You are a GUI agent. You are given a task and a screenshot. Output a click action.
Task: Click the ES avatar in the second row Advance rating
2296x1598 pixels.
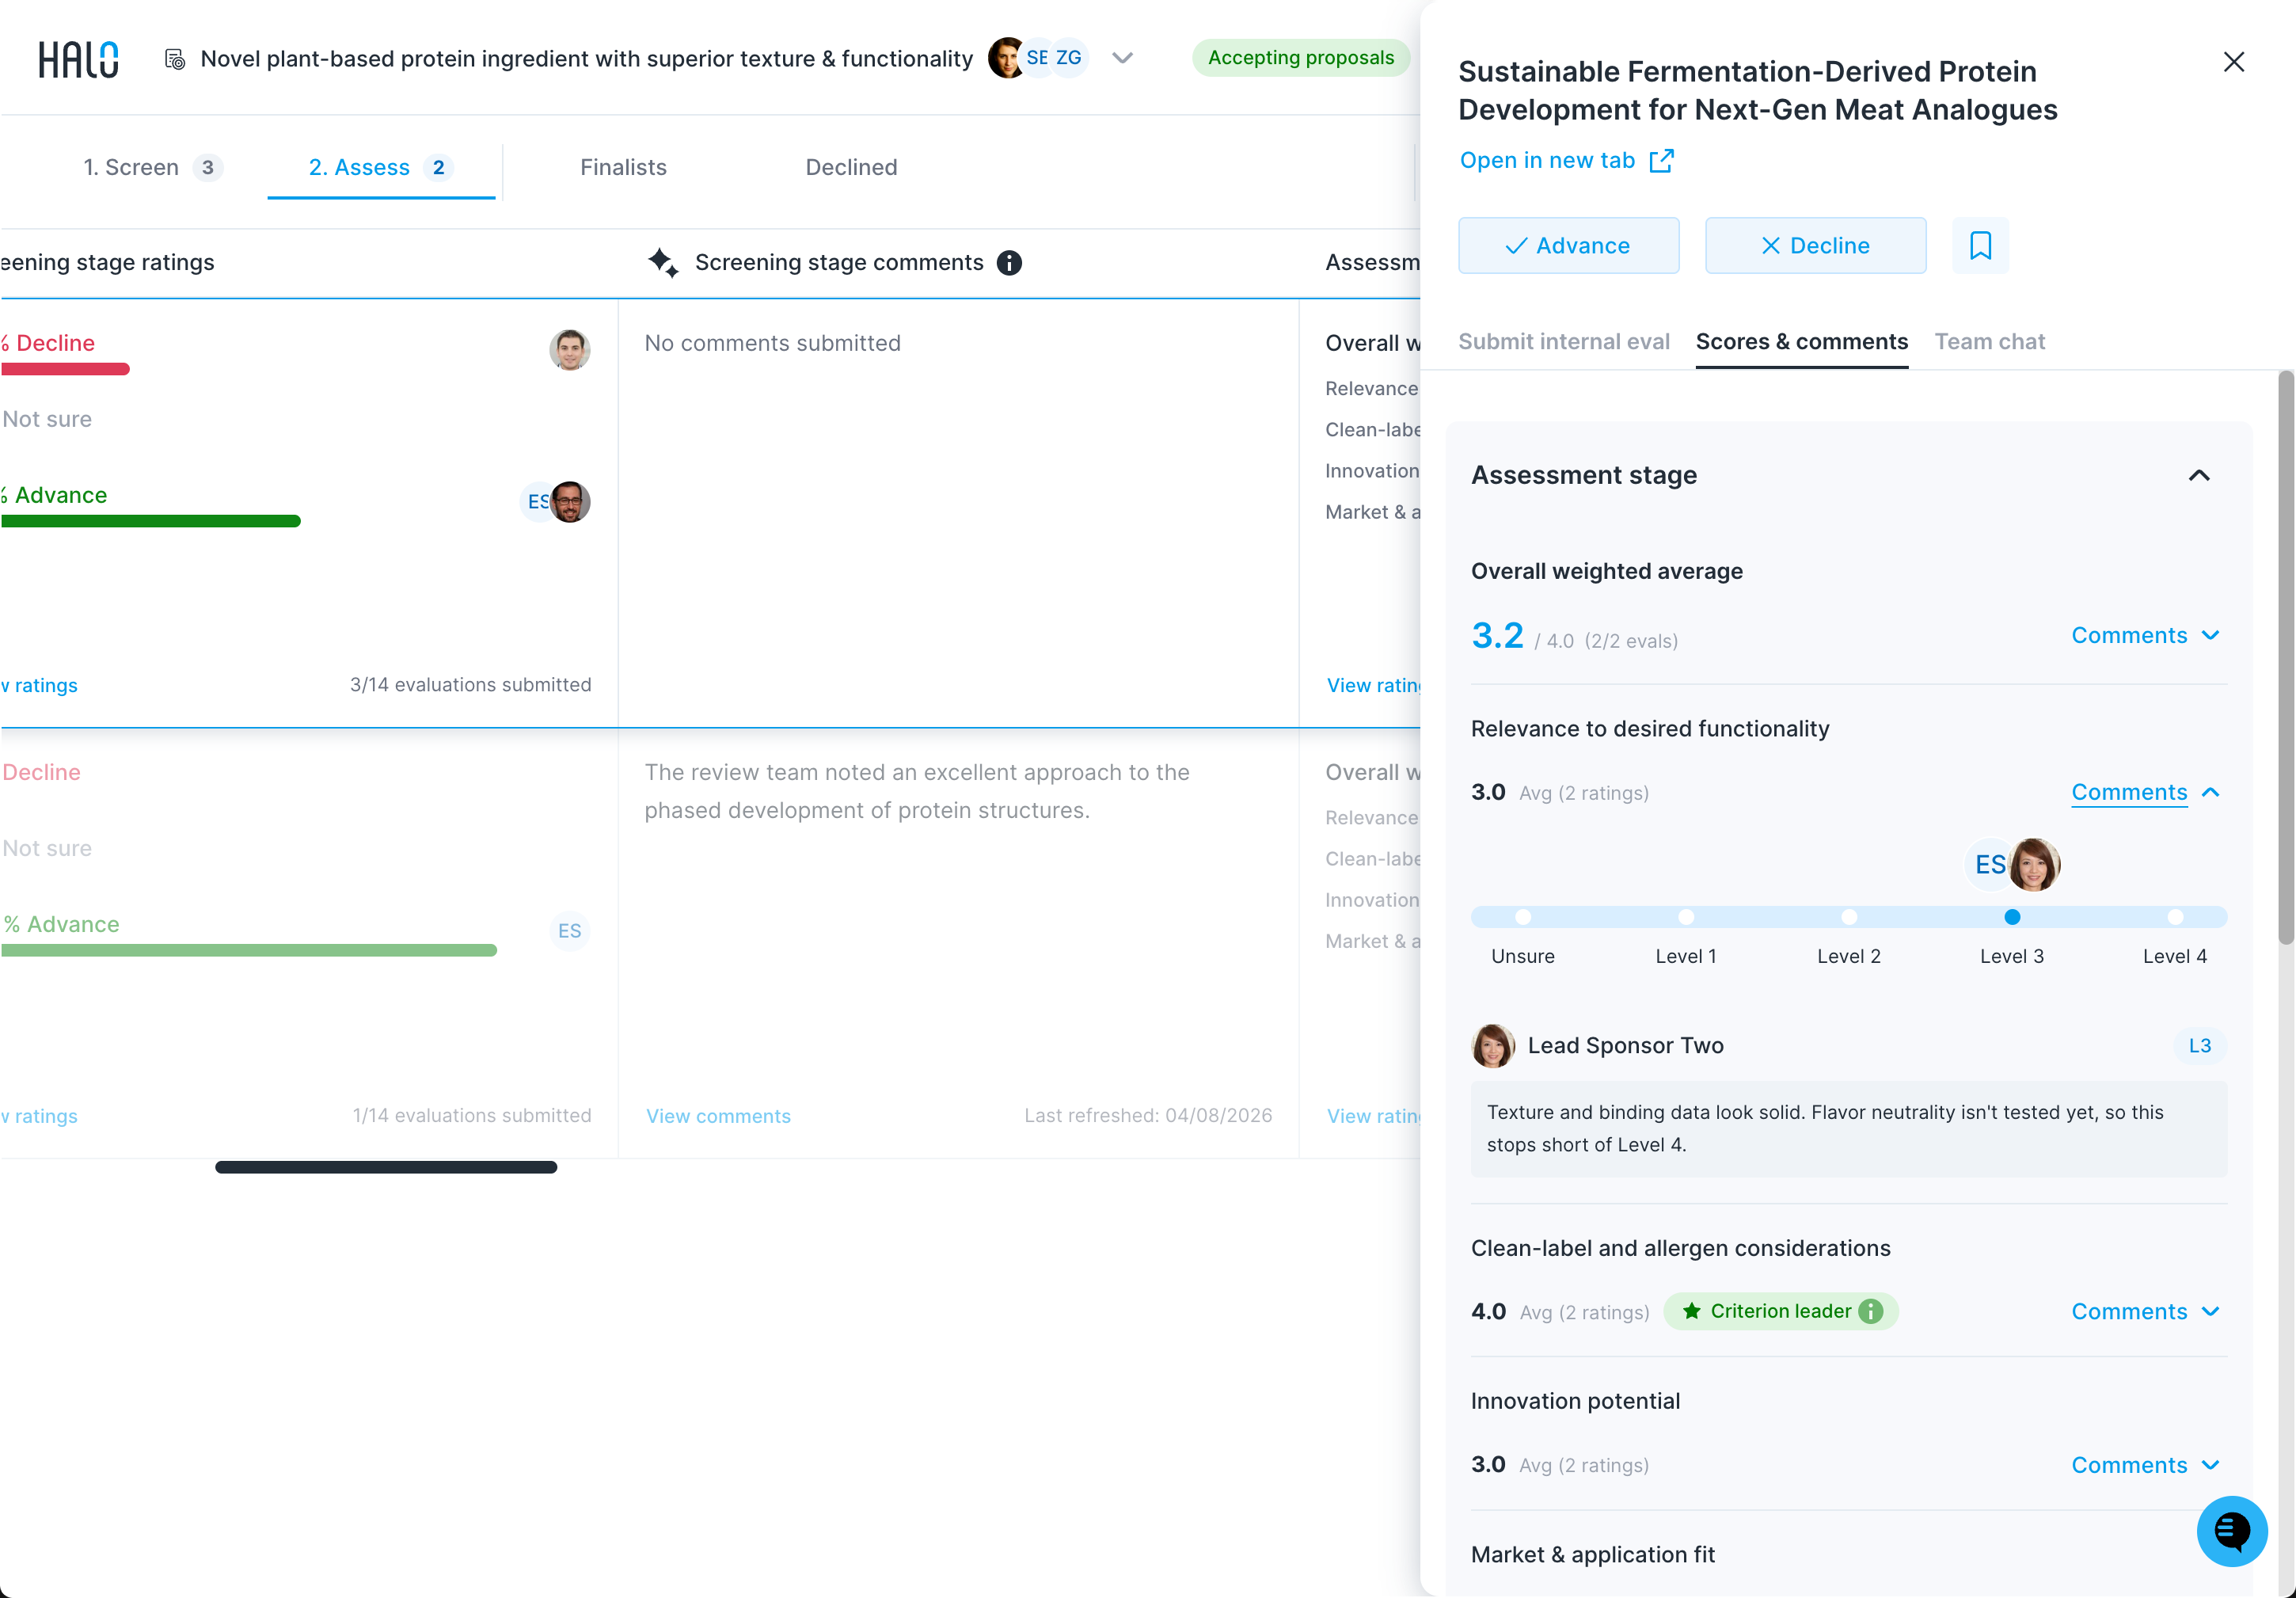(x=569, y=931)
